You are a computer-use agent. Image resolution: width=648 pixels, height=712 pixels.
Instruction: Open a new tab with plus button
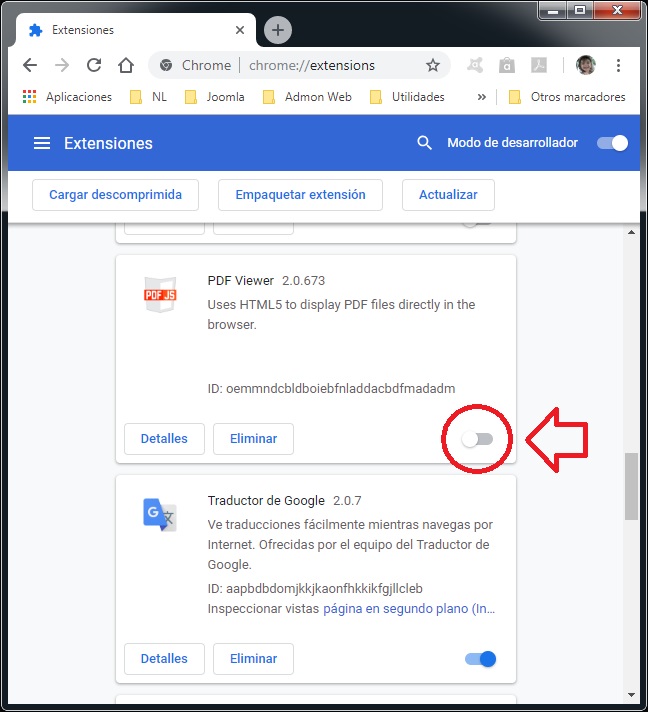[x=278, y=30]
